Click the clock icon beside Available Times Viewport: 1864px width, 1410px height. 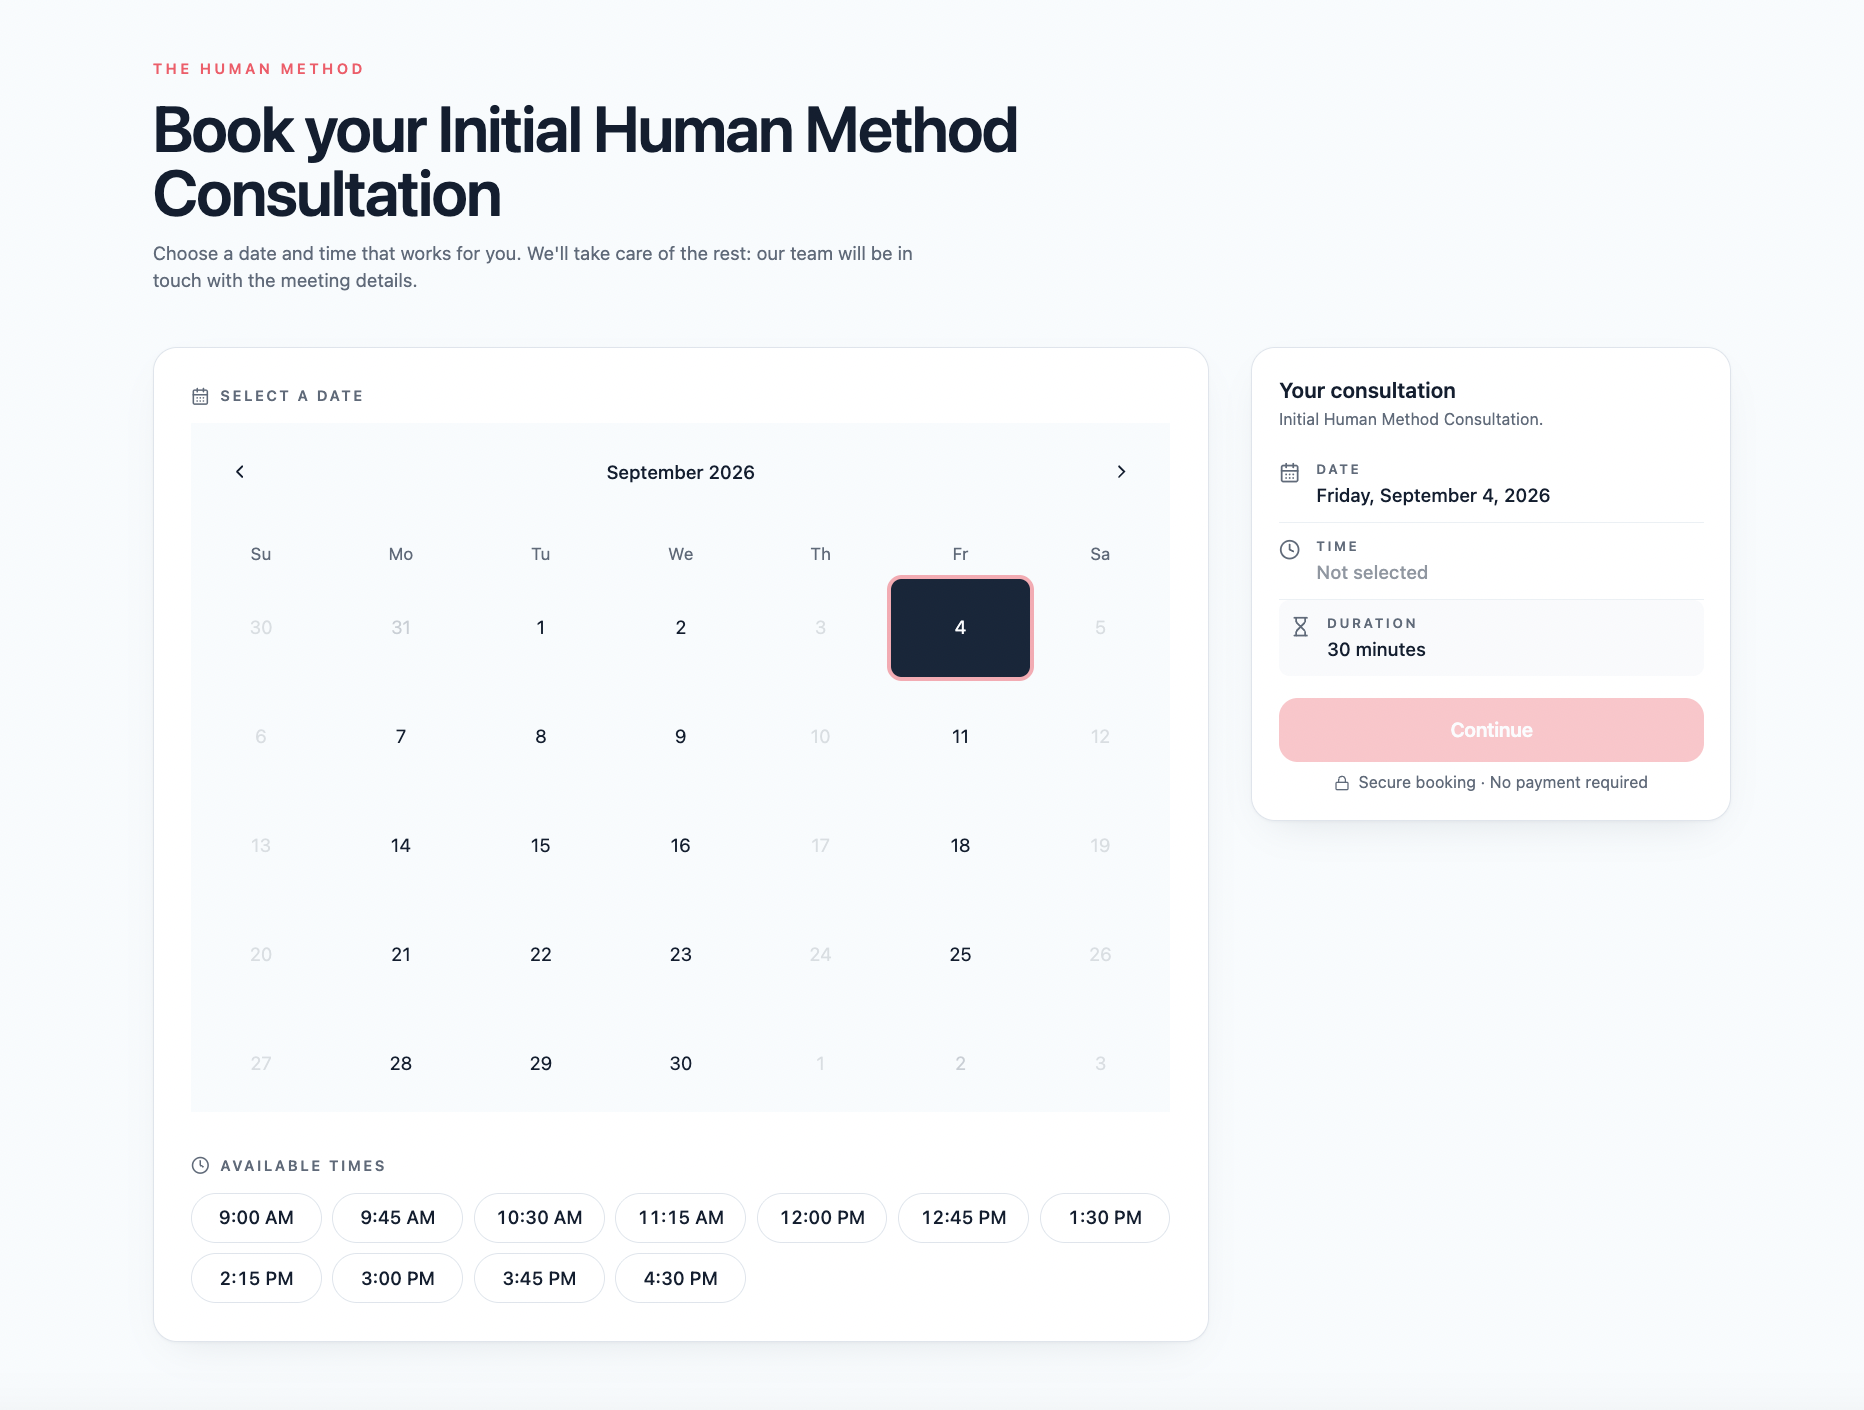pyautogui.click(x=200, y=1165)
